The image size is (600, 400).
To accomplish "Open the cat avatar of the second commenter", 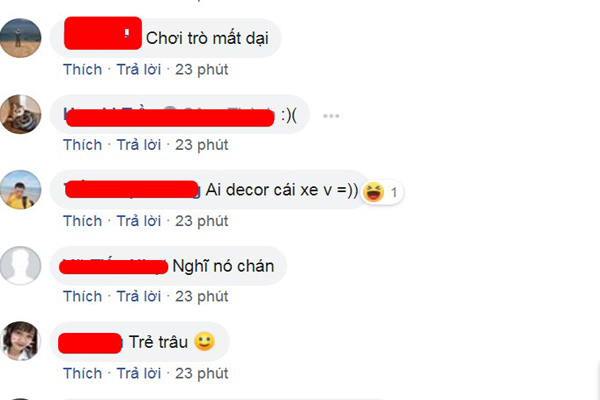I will (21, 114).
